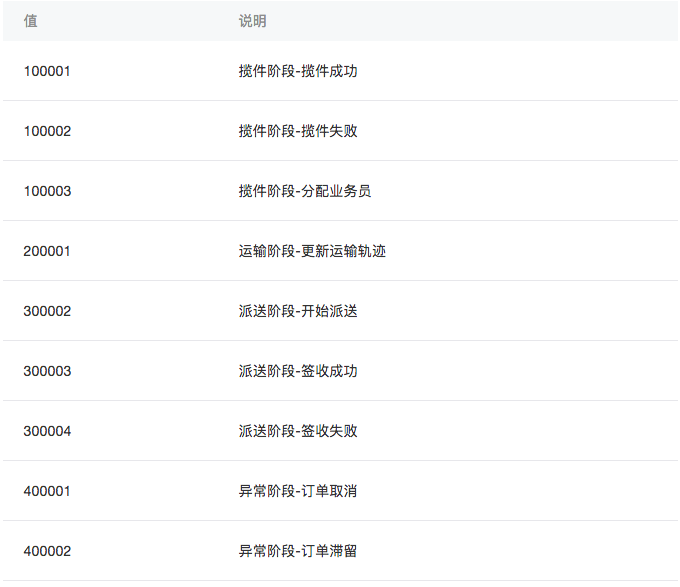Select description 异常阶段-订单取消

pyautogui.click(x=298, y=491)
